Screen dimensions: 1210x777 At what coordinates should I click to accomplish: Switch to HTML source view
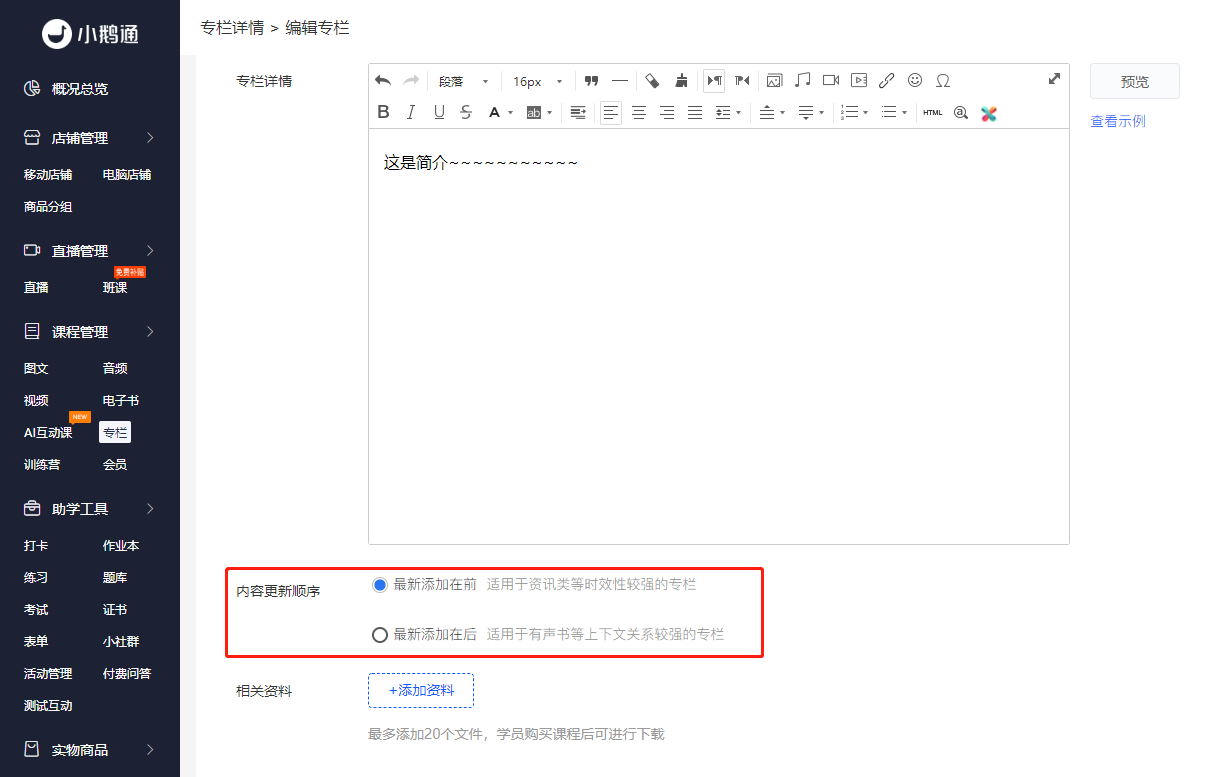(933, 113)
